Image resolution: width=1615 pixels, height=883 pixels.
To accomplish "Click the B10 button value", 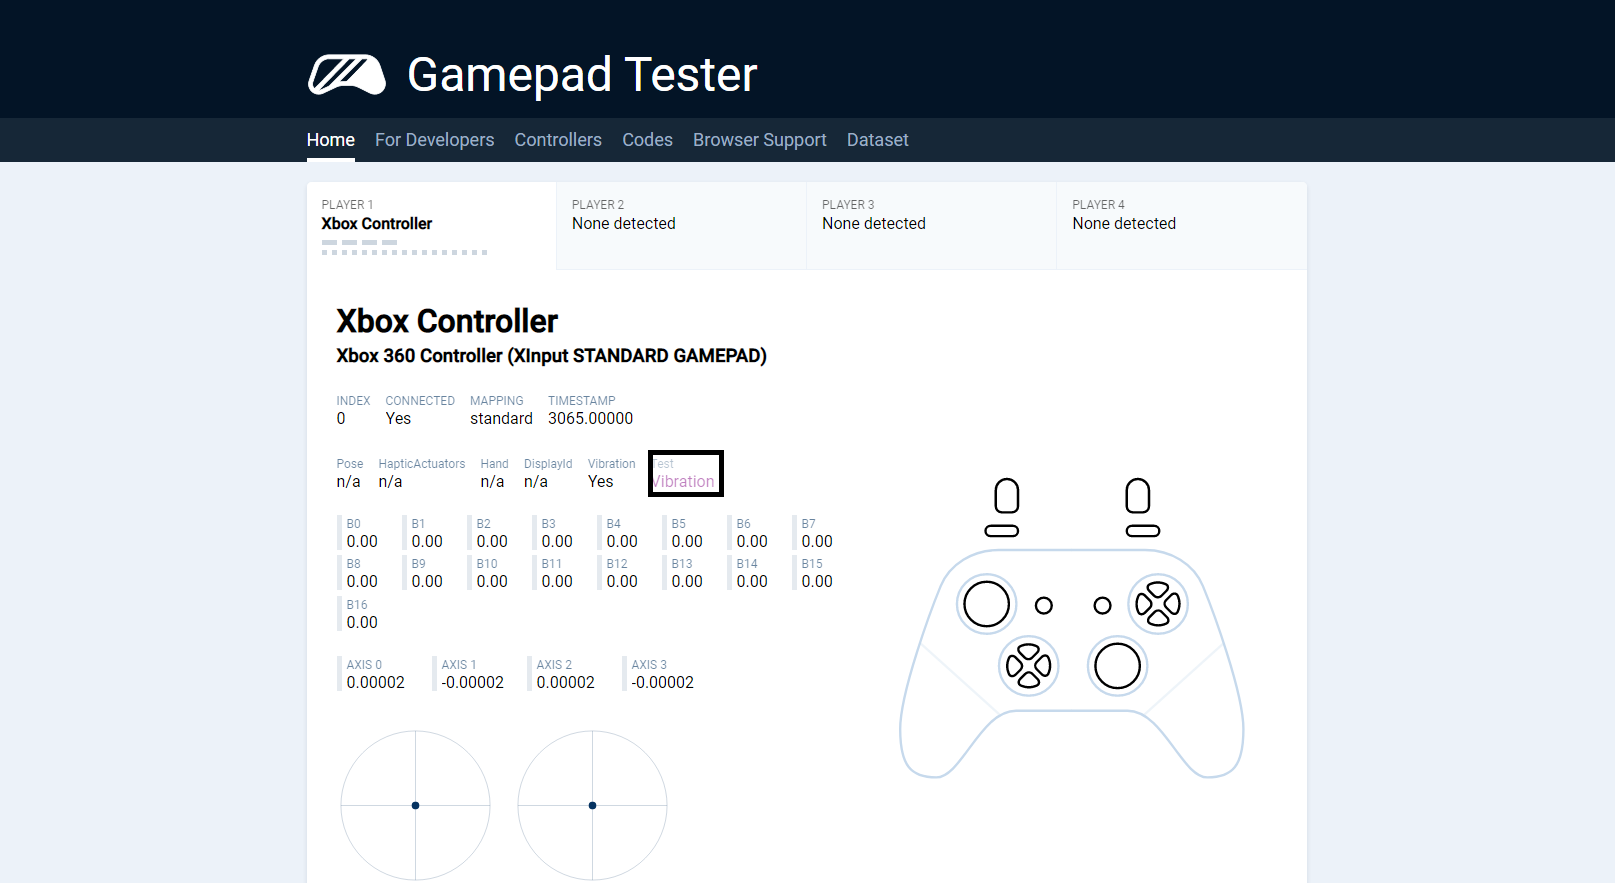I will pos(492,582).
